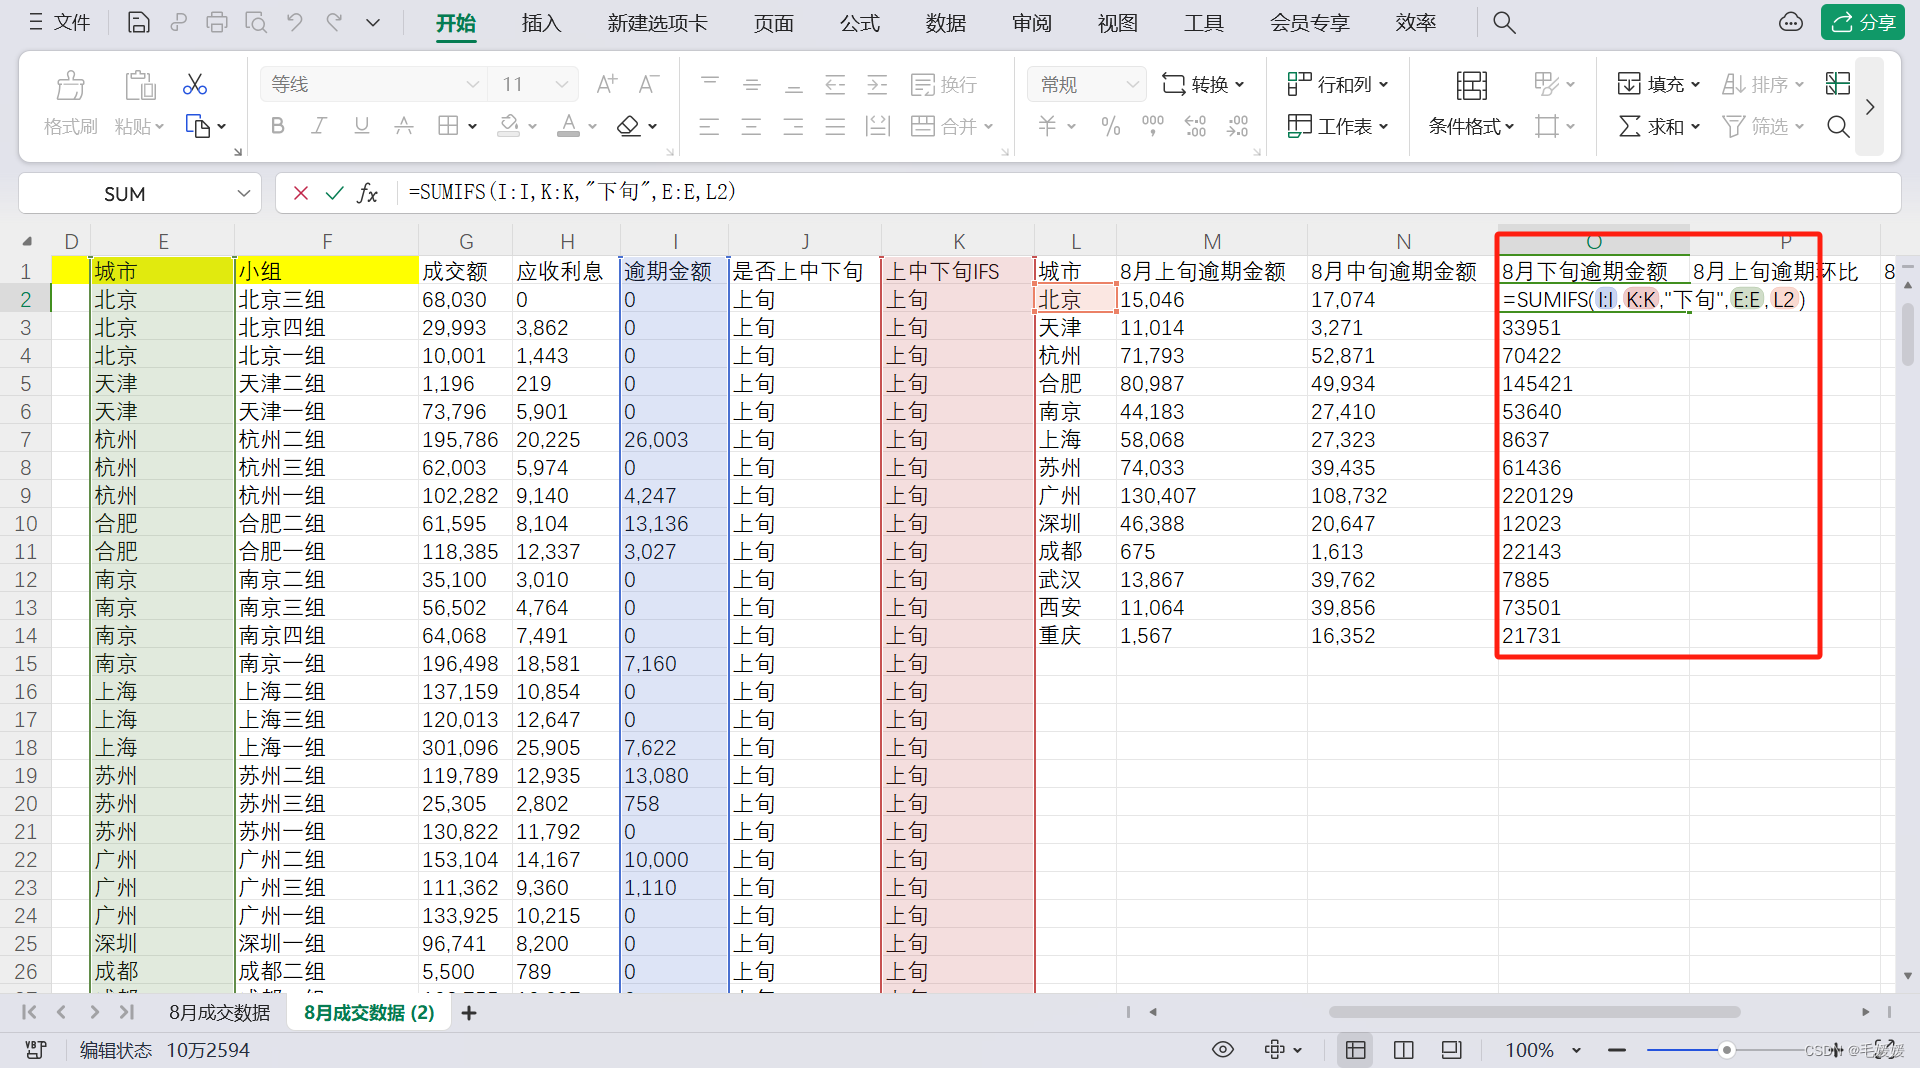Center text horizontally icon
The width and height of the screenshot is (1920, 1068).
pyautogui.click(x=751, y=126)
